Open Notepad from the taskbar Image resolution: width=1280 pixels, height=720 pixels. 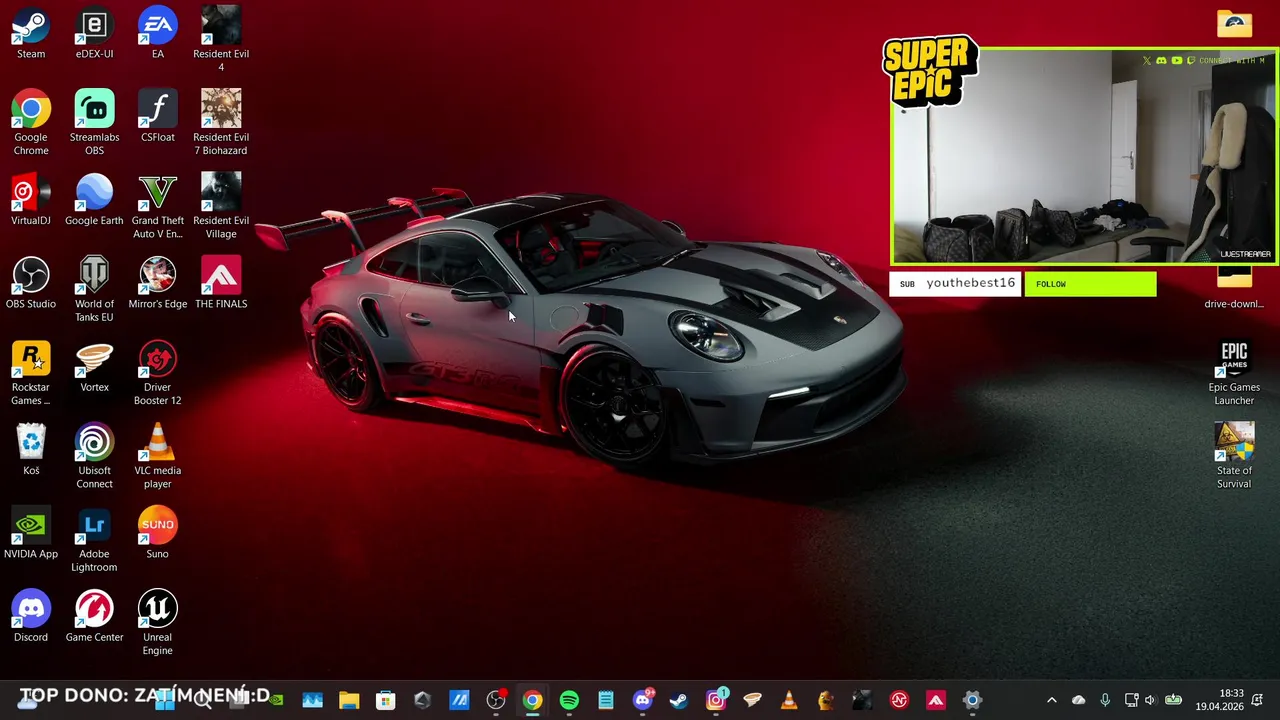[605, 700]
